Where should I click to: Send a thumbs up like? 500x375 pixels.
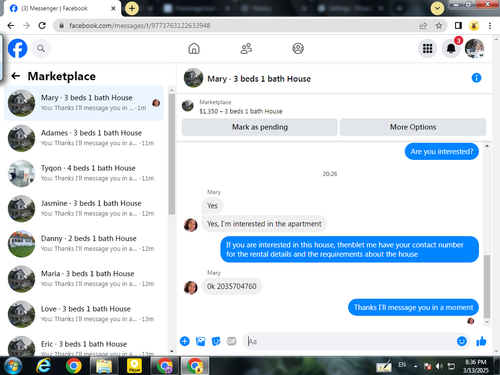coord(481,341)
